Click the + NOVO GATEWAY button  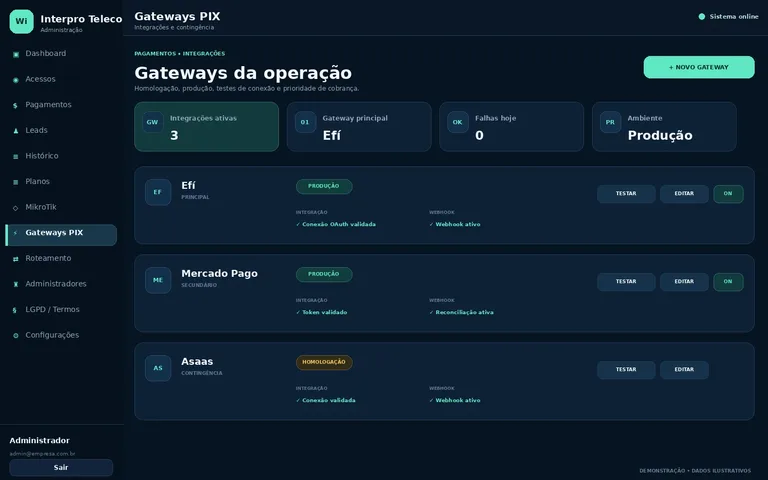click(x=699, y=67)
